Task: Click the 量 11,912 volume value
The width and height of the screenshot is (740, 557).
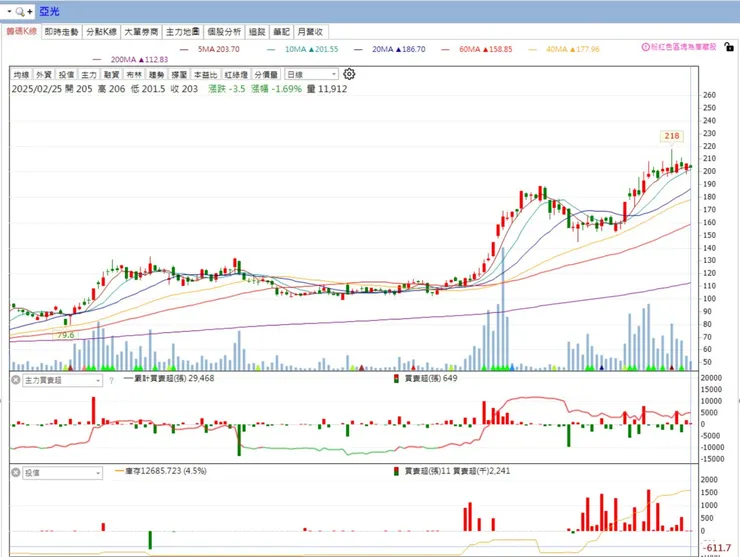Action: (x=327, y=89)
